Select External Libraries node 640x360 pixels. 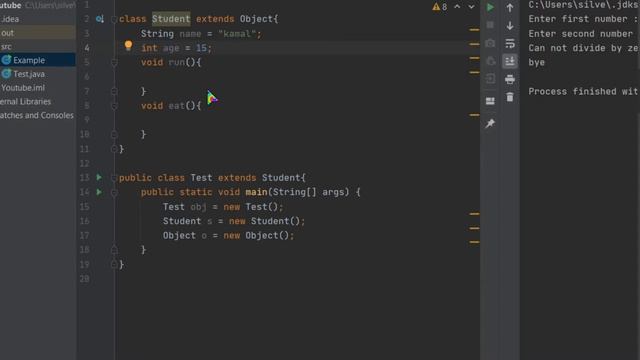click(25, 102)
